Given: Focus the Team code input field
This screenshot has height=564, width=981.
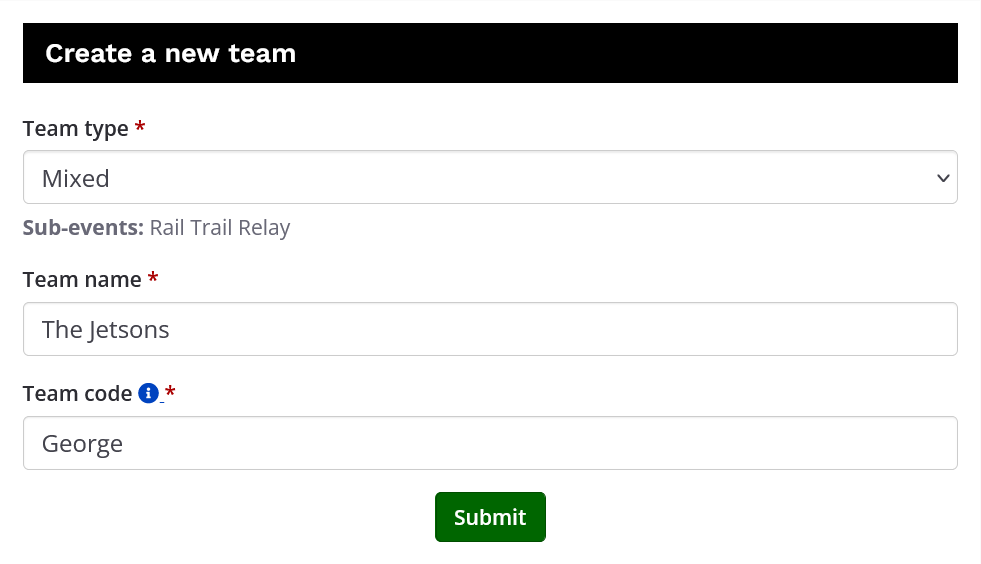Looking at the screenshot, I should click(x=490, y=443).
